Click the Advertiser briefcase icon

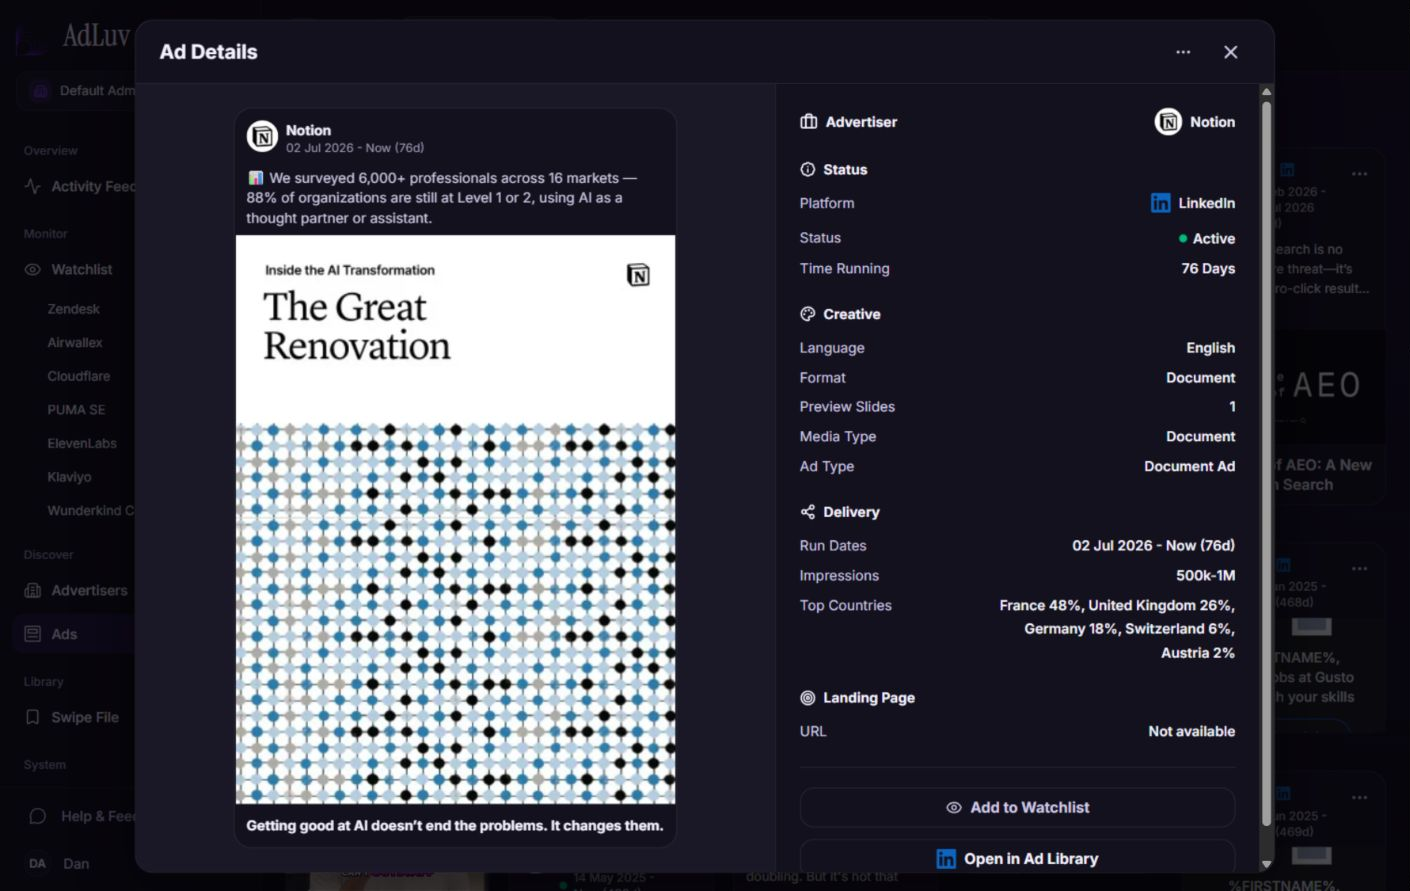click(x=809, y=122)
